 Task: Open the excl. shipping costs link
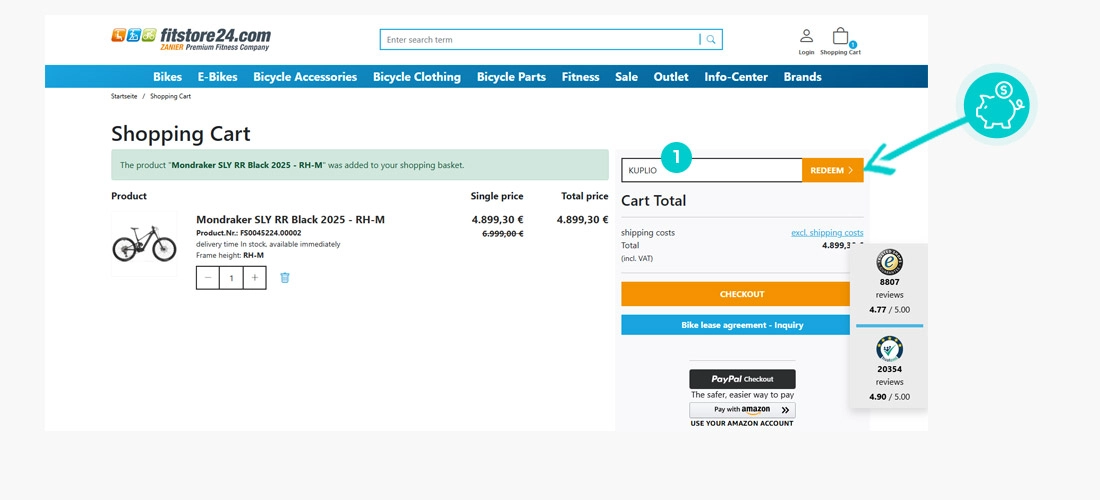click(827, 233)
